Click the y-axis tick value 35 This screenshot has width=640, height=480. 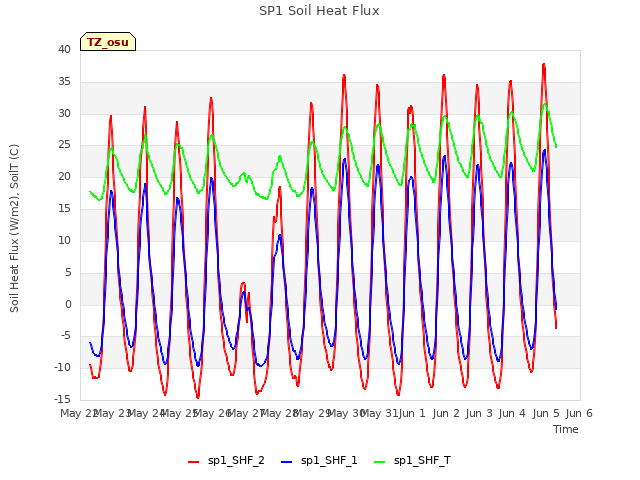pyautogui.click(x=64, y=81)
